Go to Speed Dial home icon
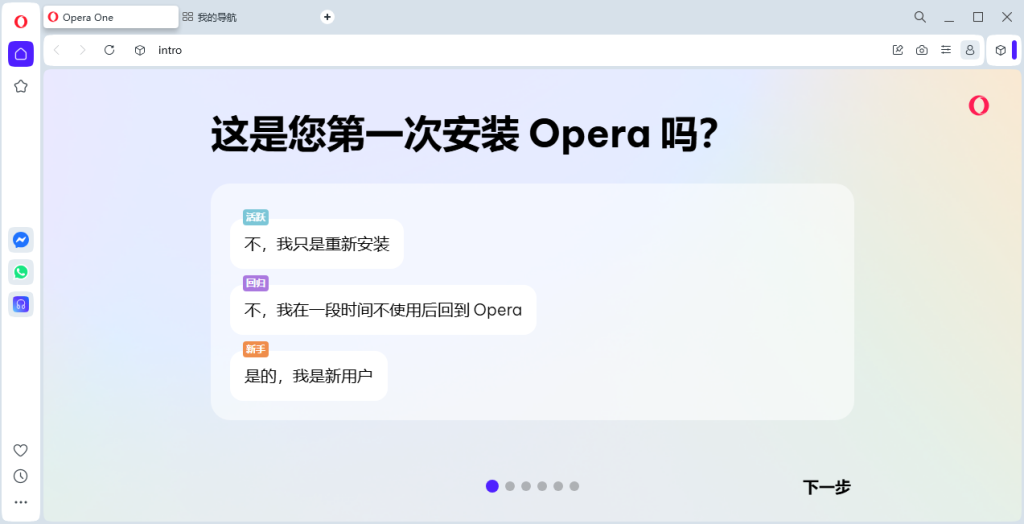This screenshot has width=1024, height=524. click(21, 54)
